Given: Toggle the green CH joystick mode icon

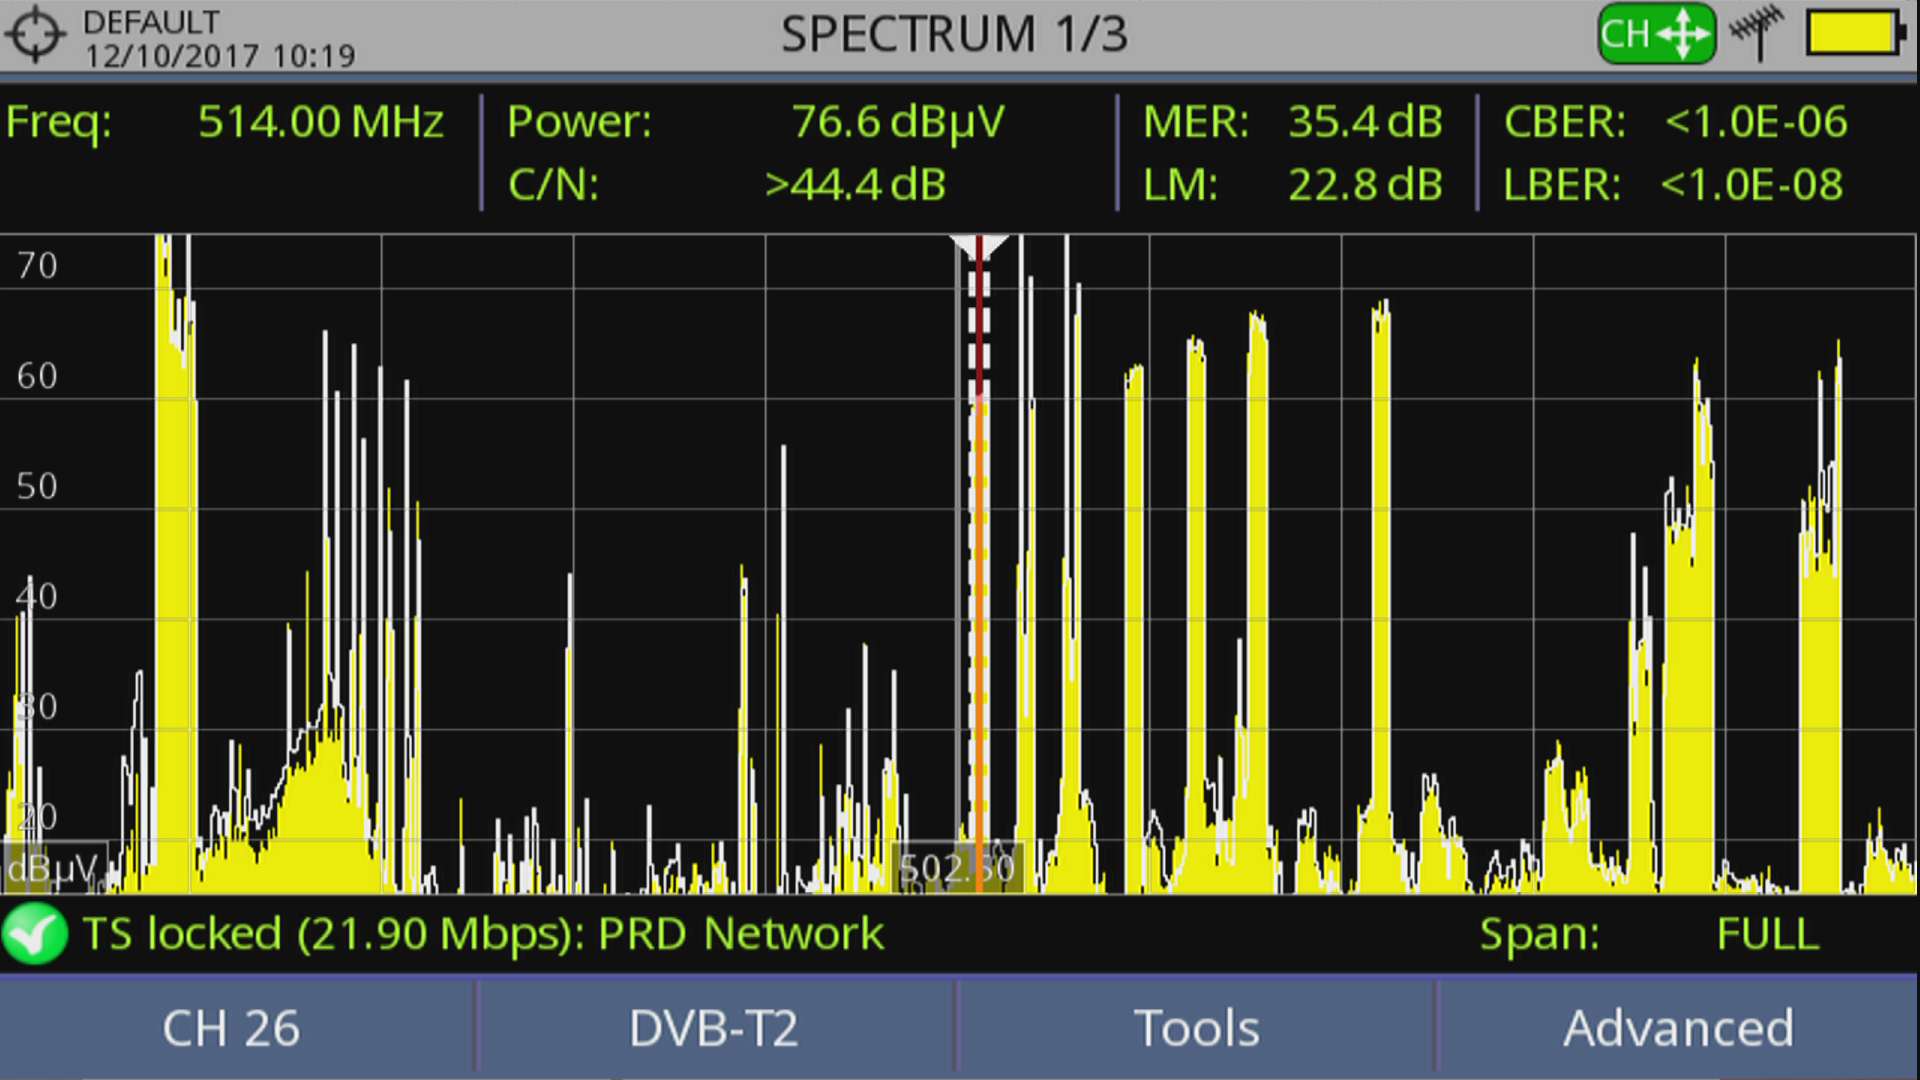Looking at the screenshot, I should (x=1656, y=35).
